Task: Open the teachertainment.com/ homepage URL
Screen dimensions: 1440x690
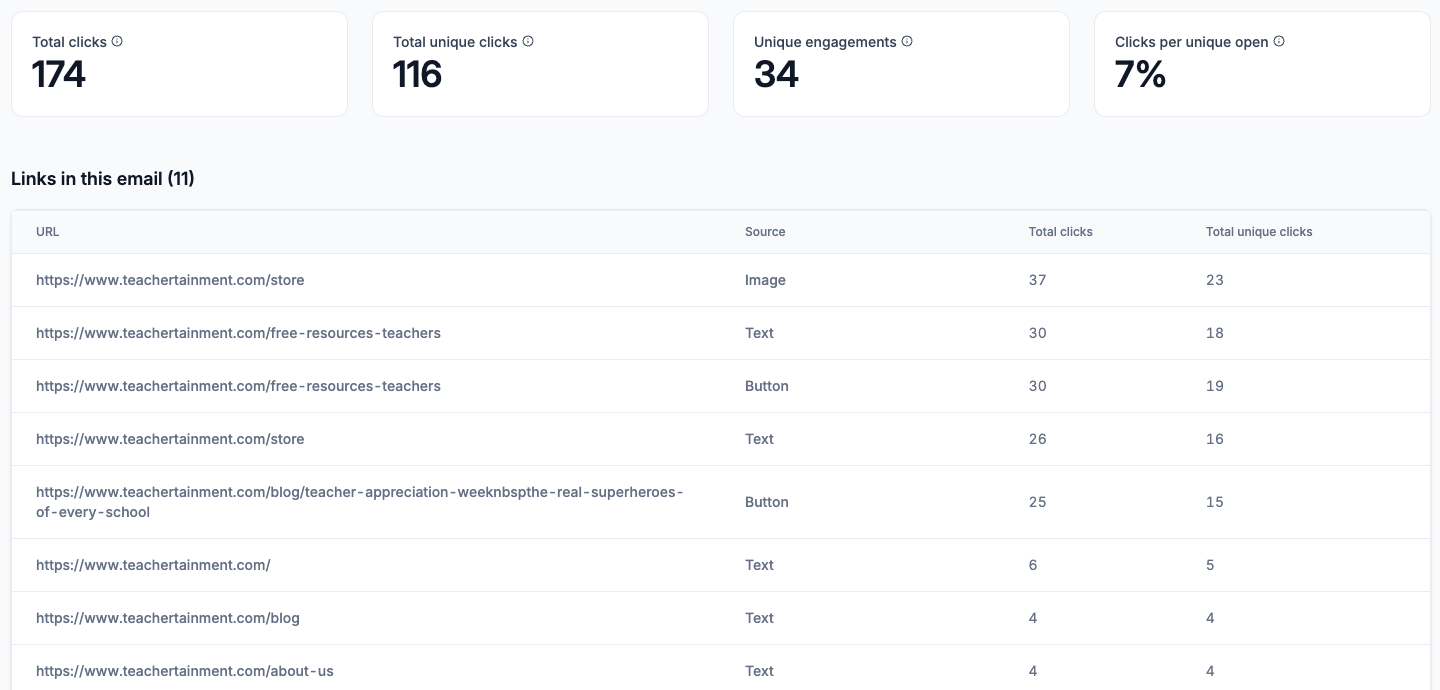Action: (x=153, y=565)
